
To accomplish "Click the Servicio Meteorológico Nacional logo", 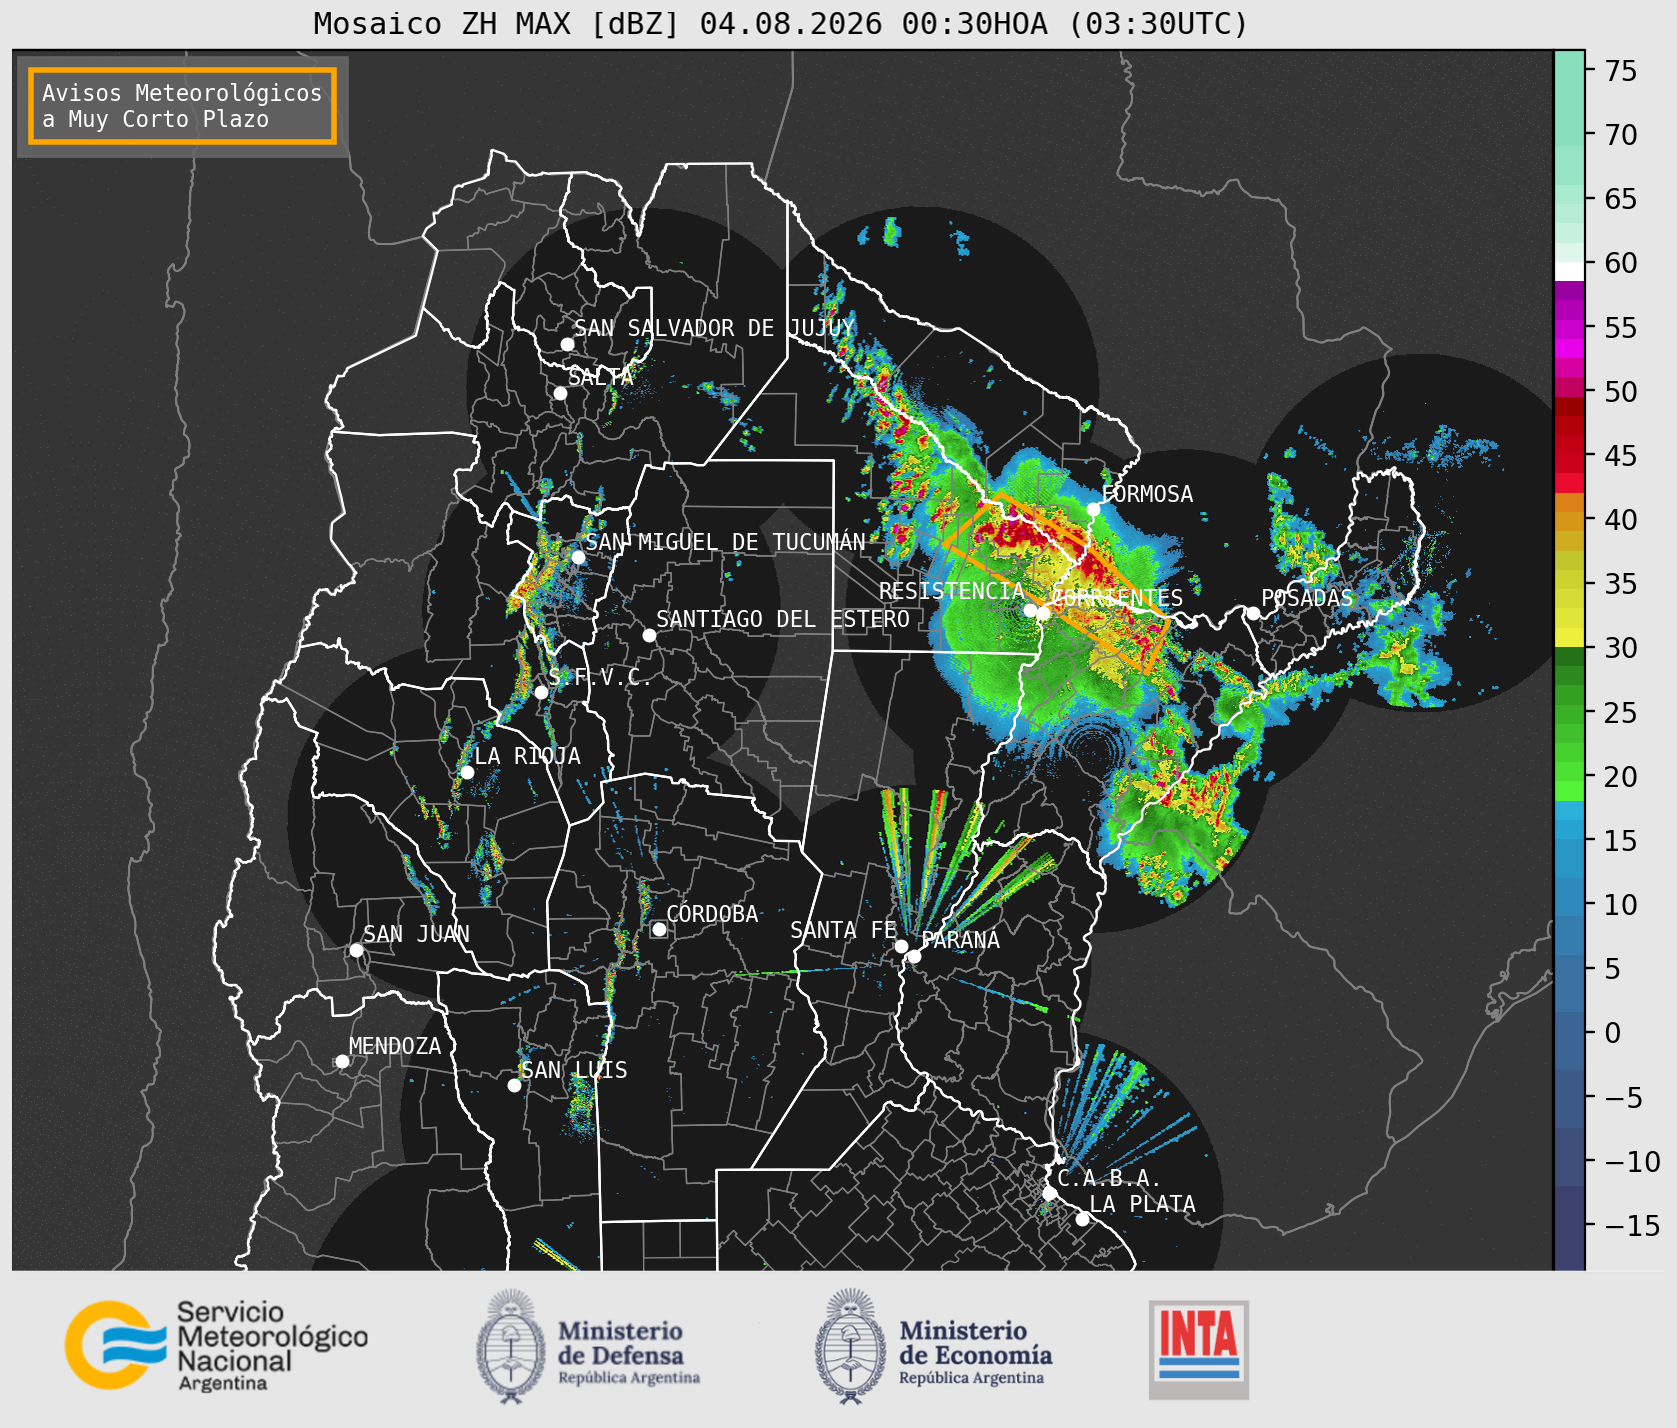I will click(x=216, y=1345).
